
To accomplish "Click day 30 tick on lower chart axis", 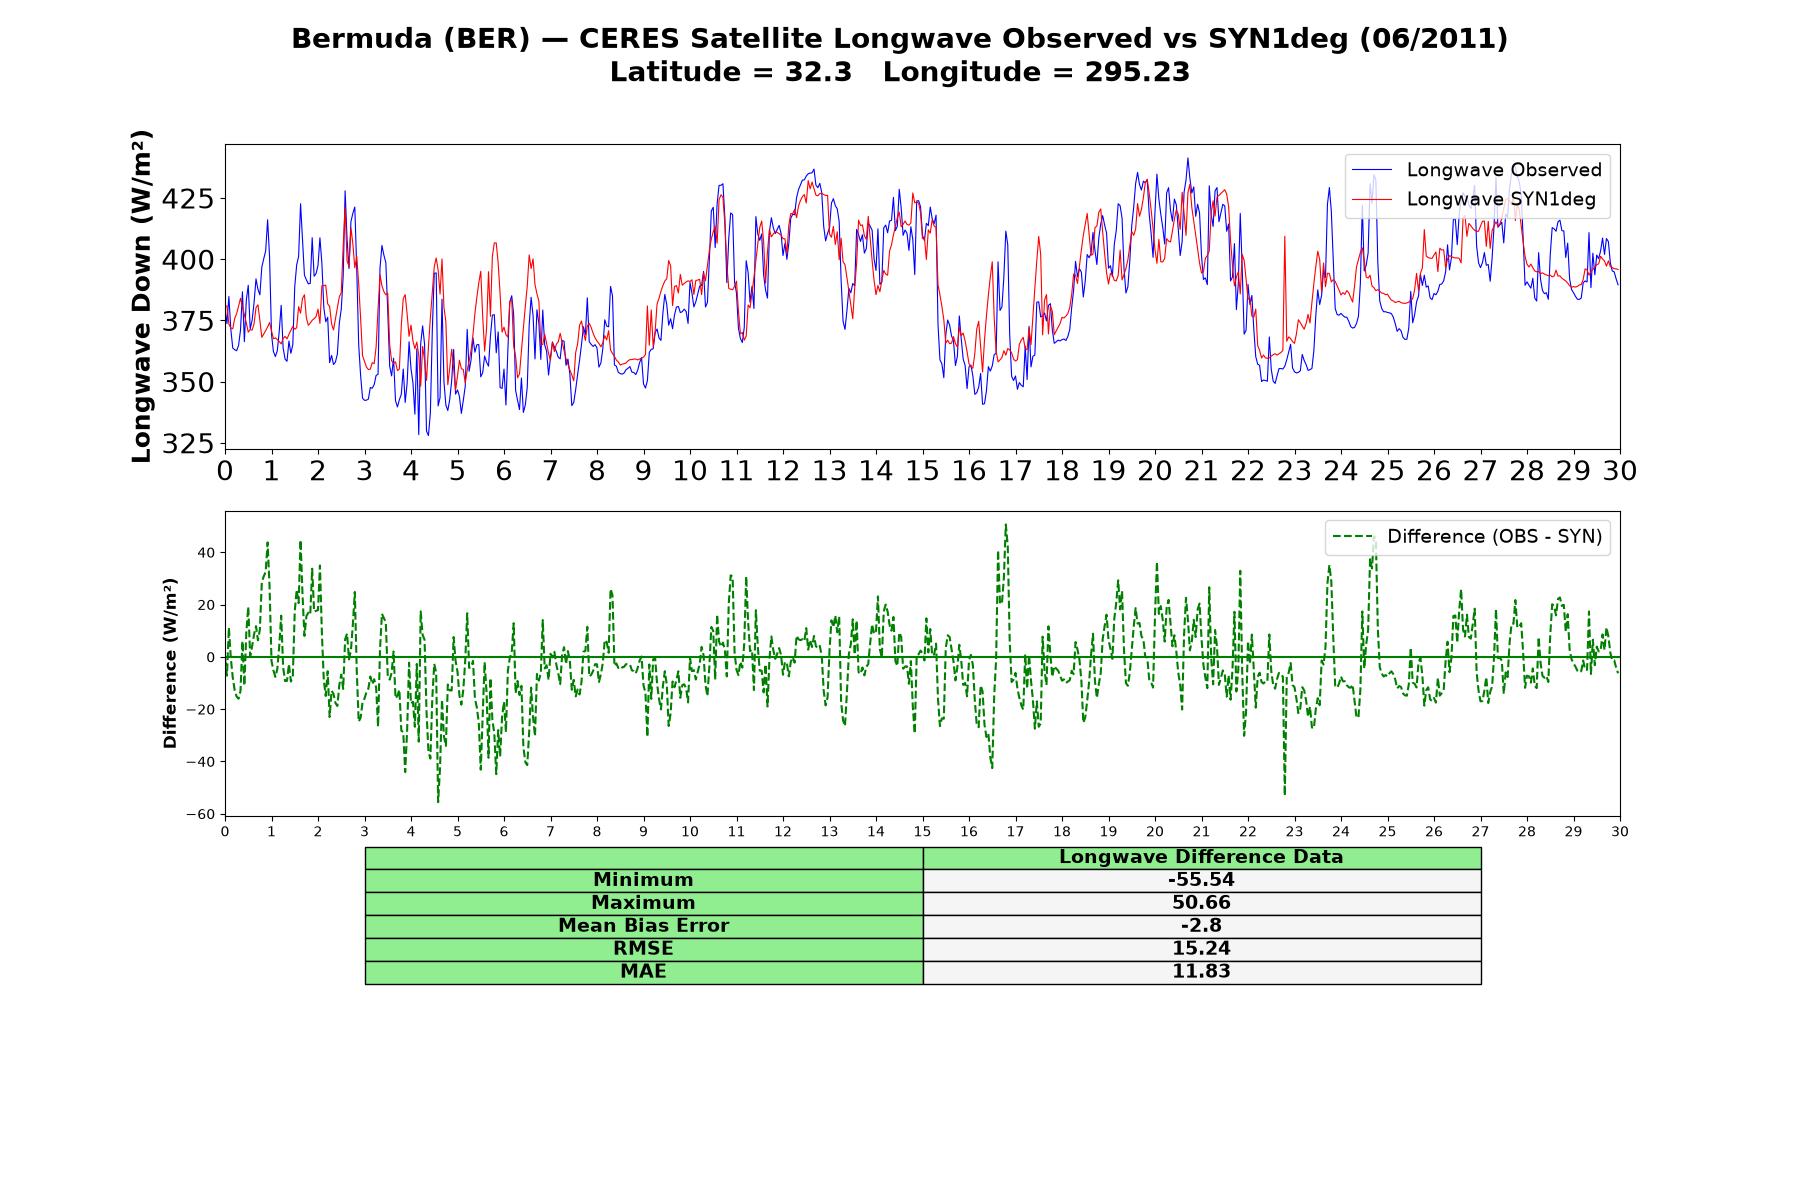I will (x=1620, y=832).
